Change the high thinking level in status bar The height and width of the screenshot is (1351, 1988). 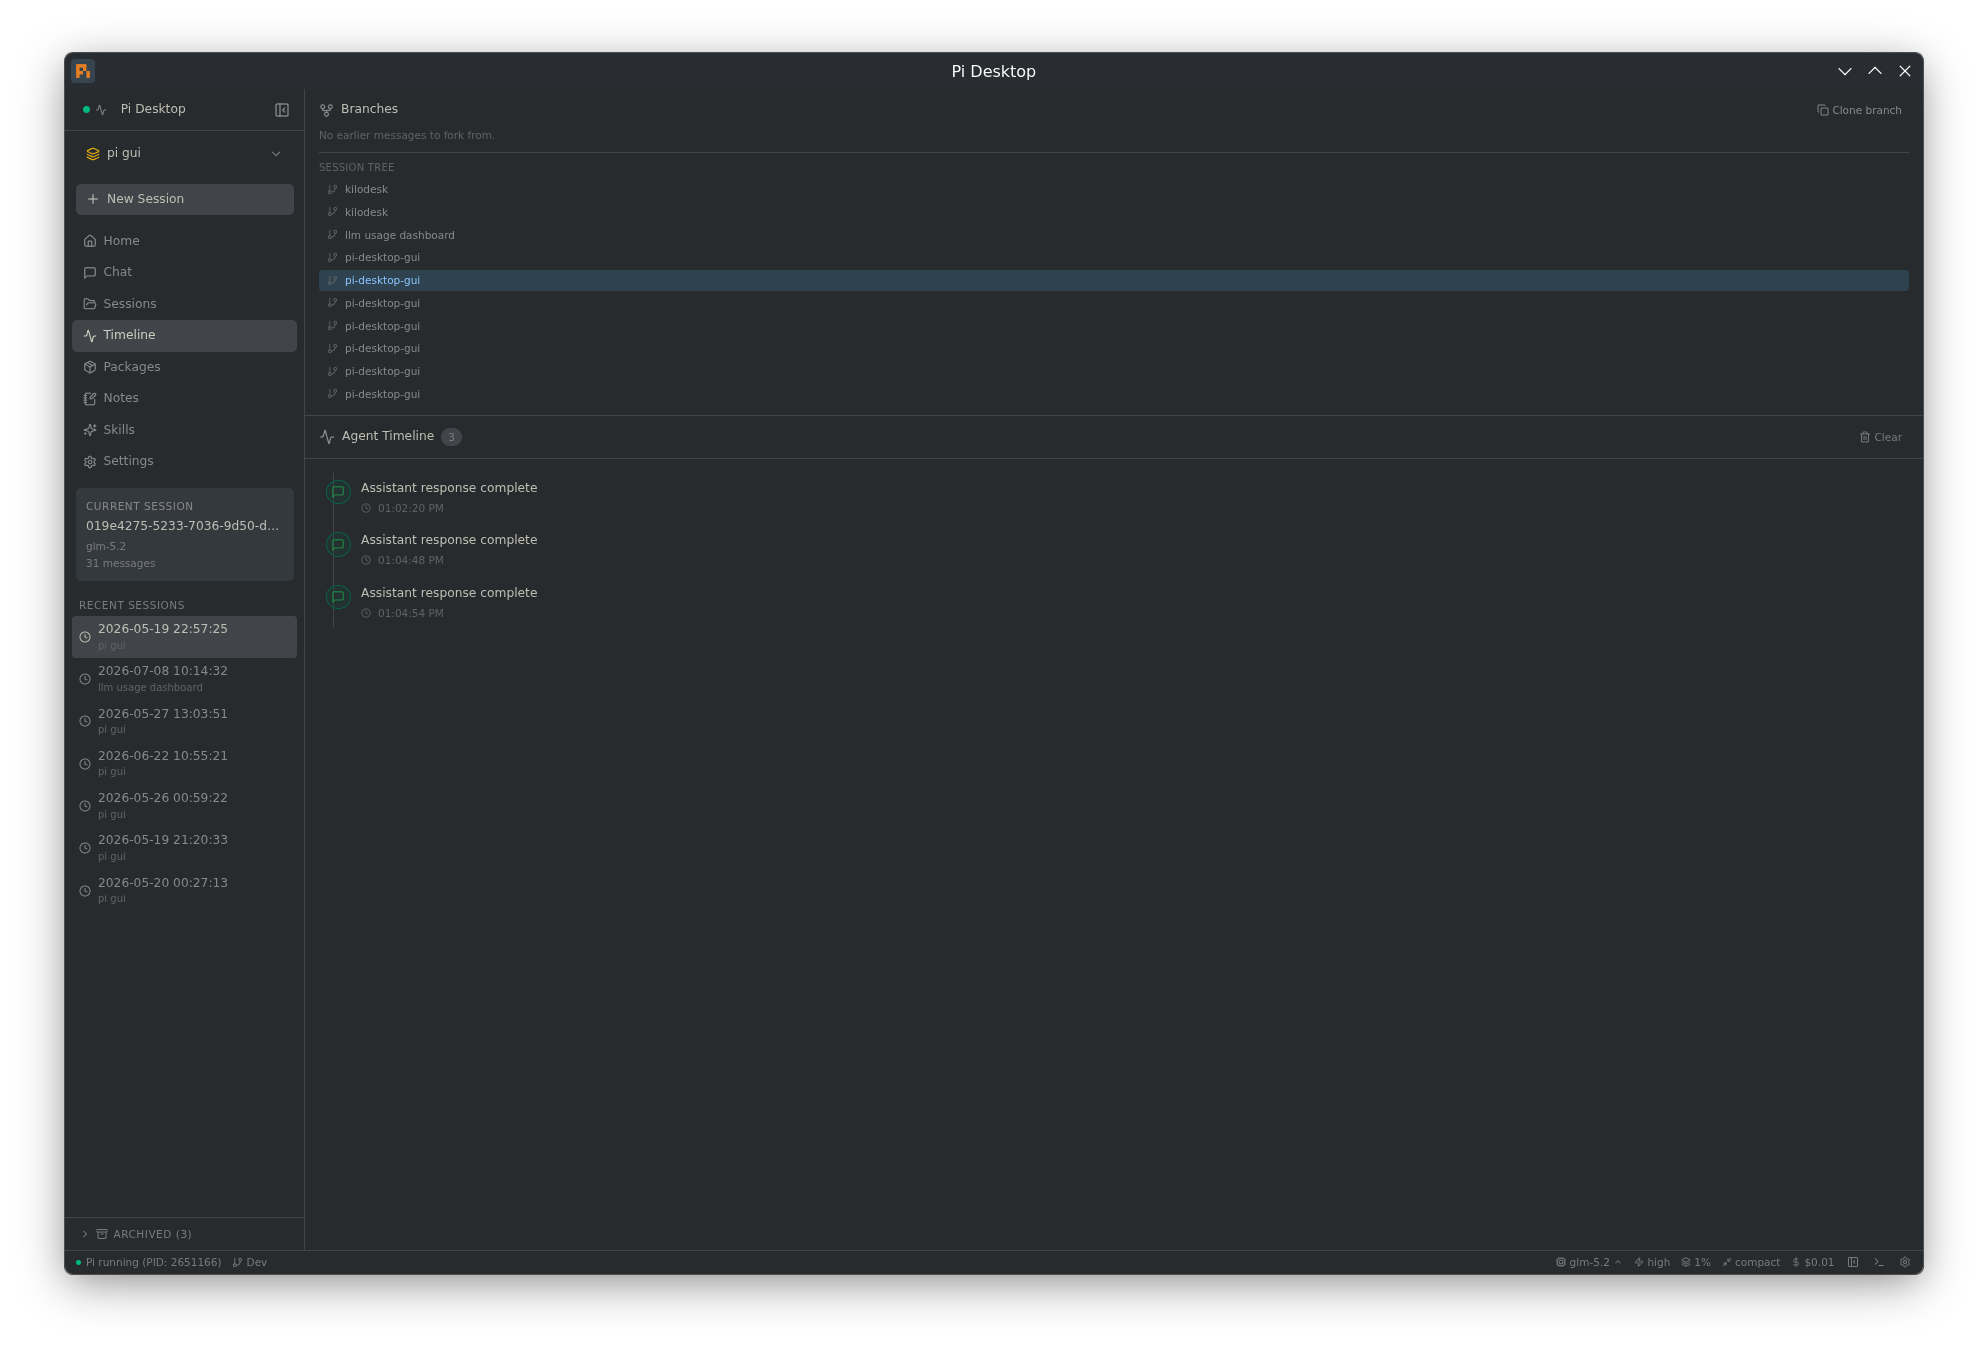[1652, 1262]
